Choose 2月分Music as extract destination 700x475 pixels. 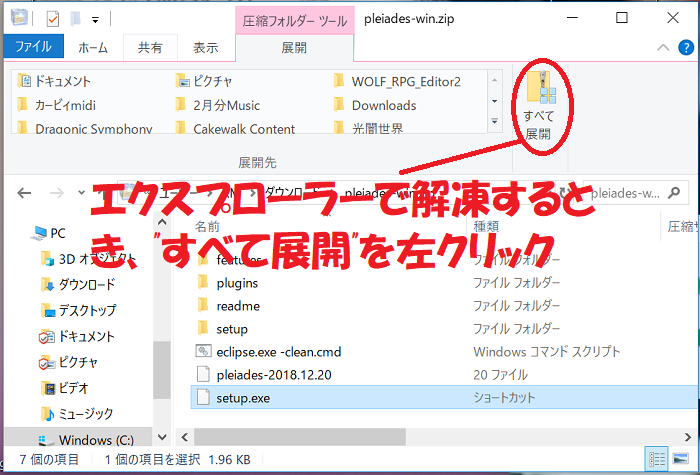218,105
